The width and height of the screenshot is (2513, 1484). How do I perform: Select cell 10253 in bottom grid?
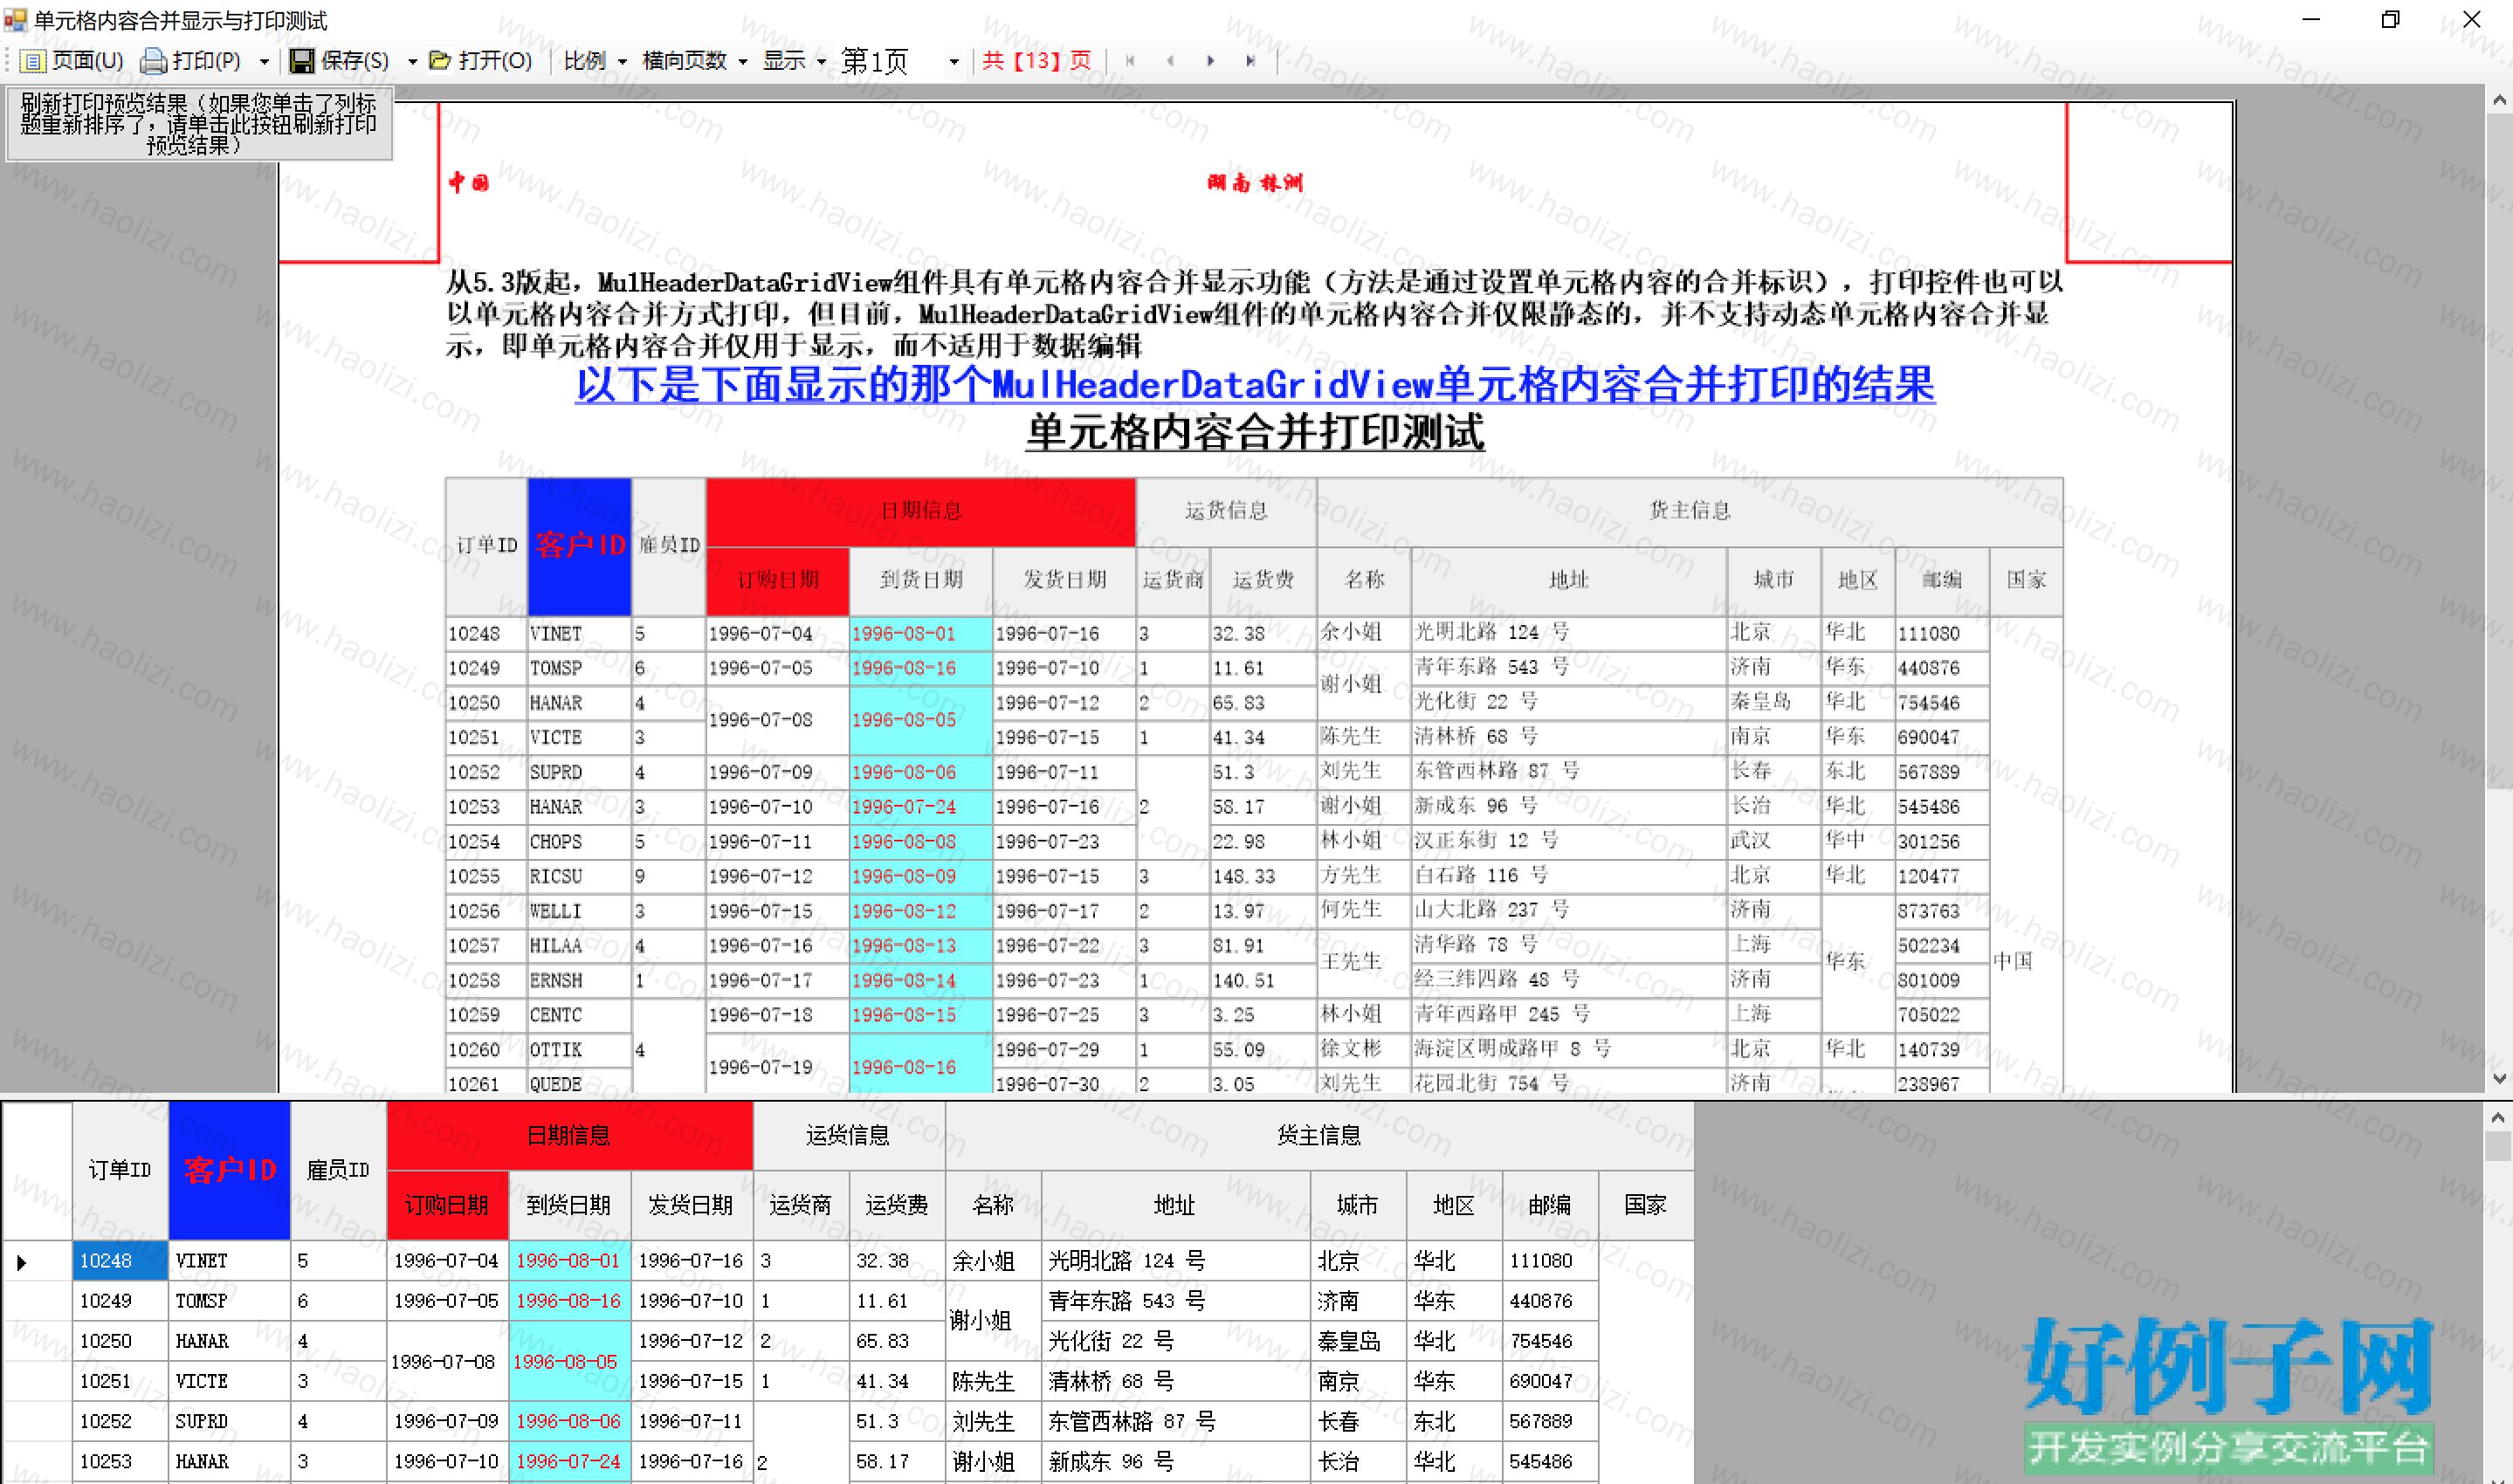(120, 1461)
